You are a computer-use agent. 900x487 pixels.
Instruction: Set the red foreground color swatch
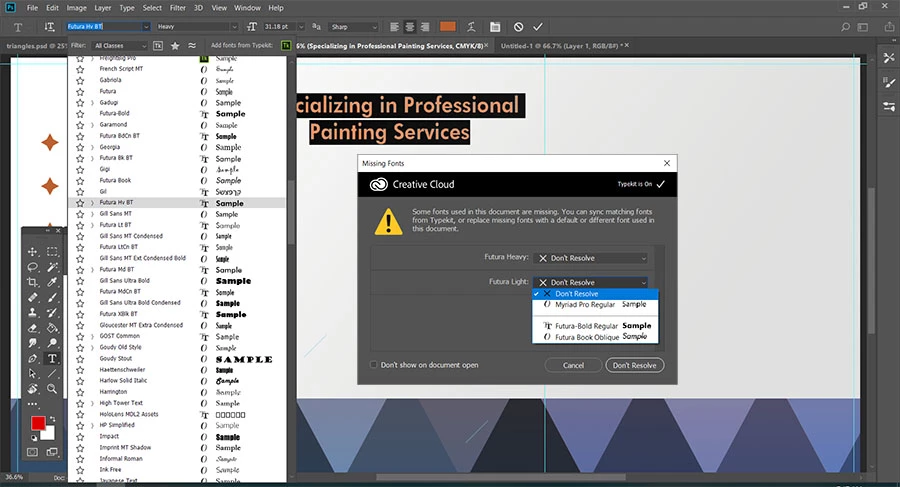click(38, 423)
